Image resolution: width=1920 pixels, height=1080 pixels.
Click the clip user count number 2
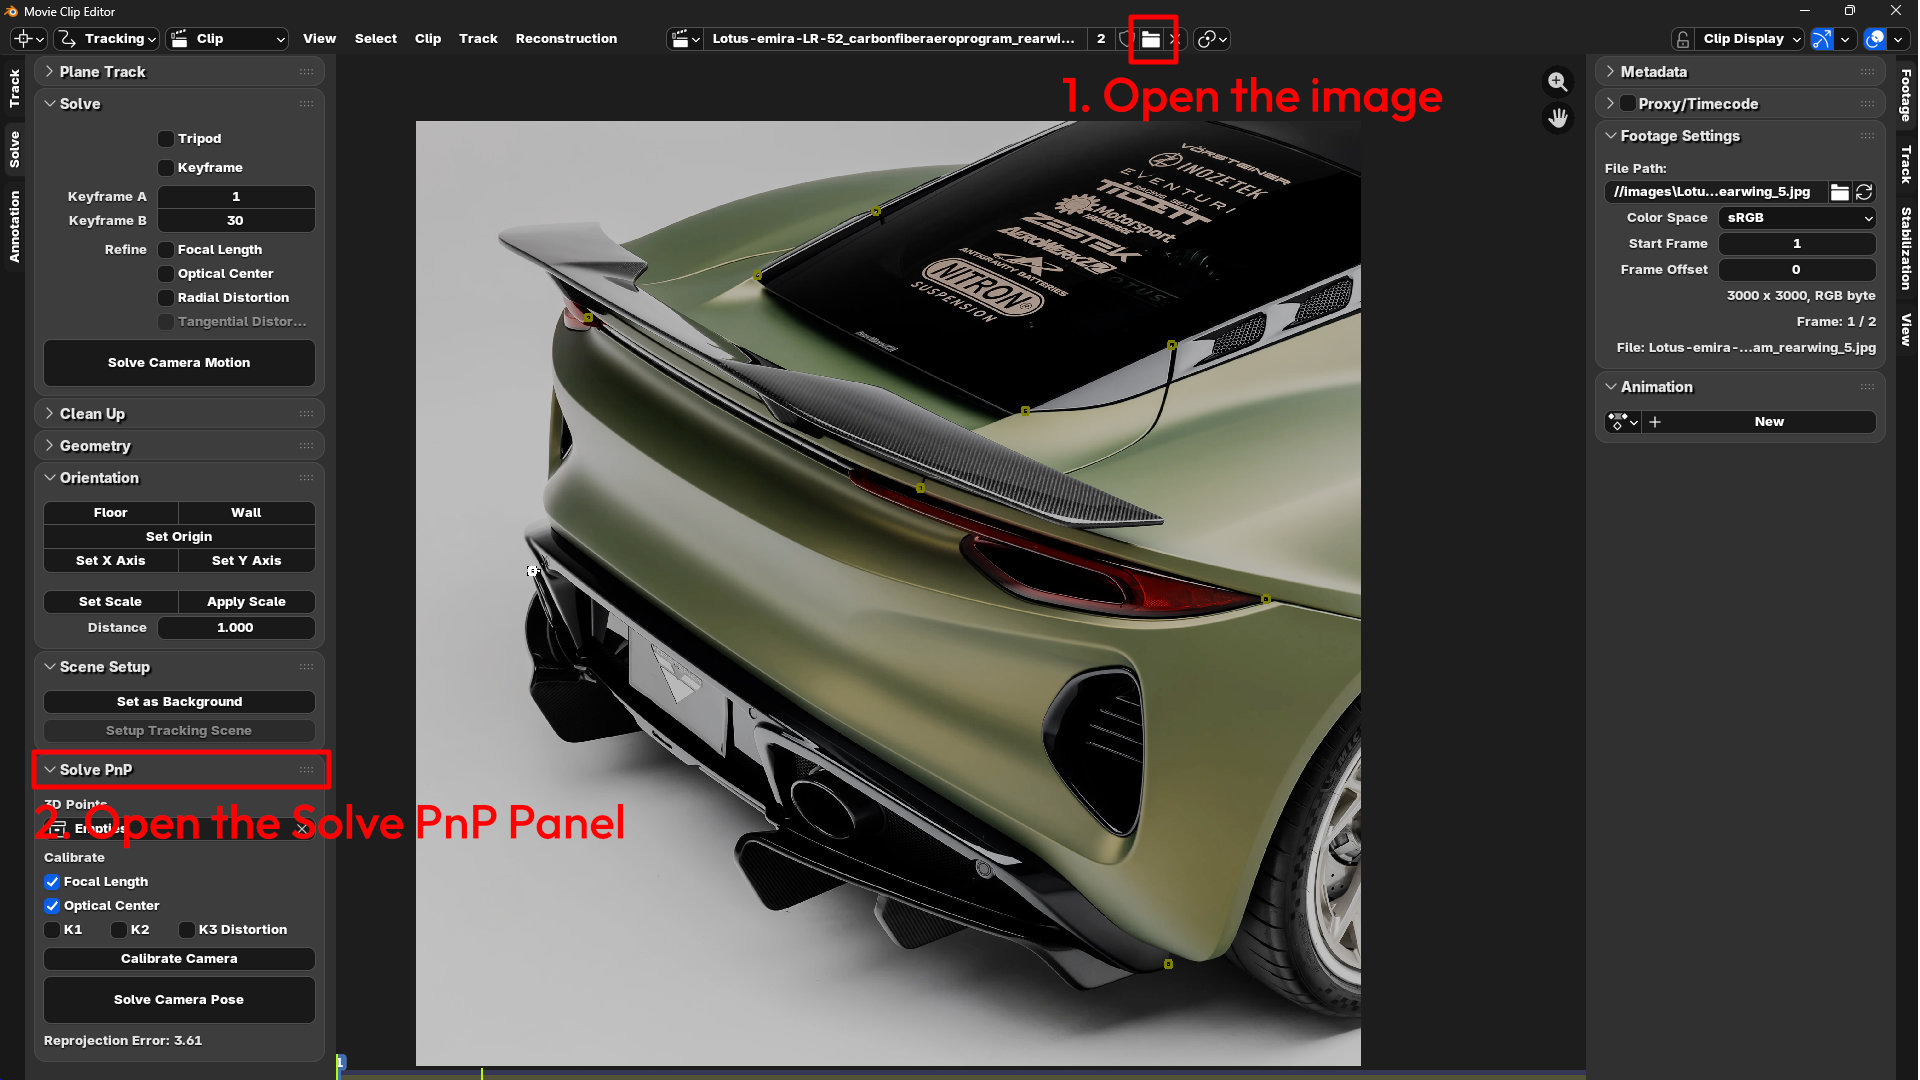[1101, 39]
